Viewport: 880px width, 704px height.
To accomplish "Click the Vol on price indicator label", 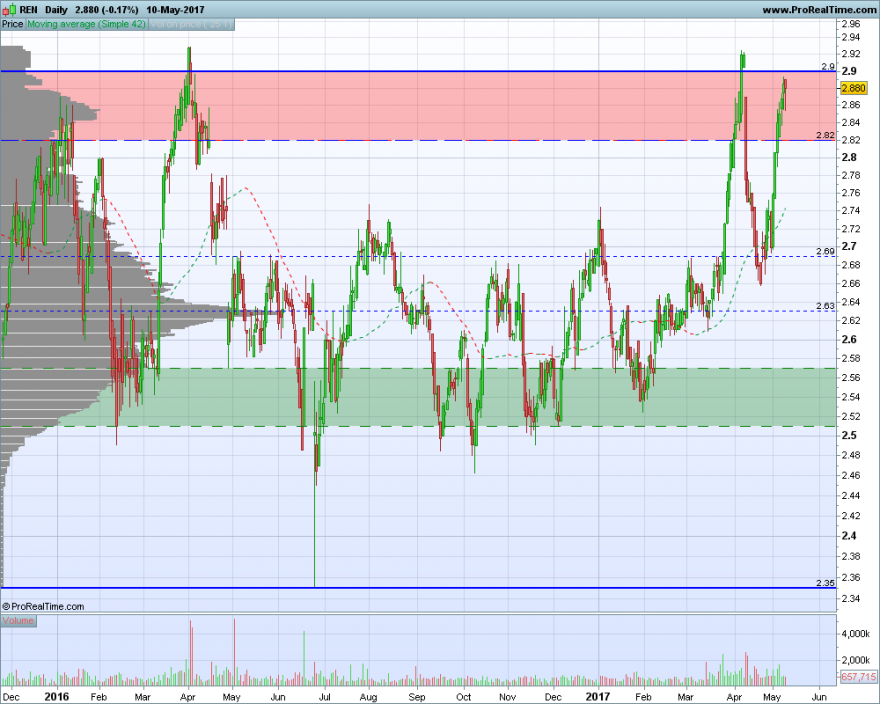I will coord(191,24).
